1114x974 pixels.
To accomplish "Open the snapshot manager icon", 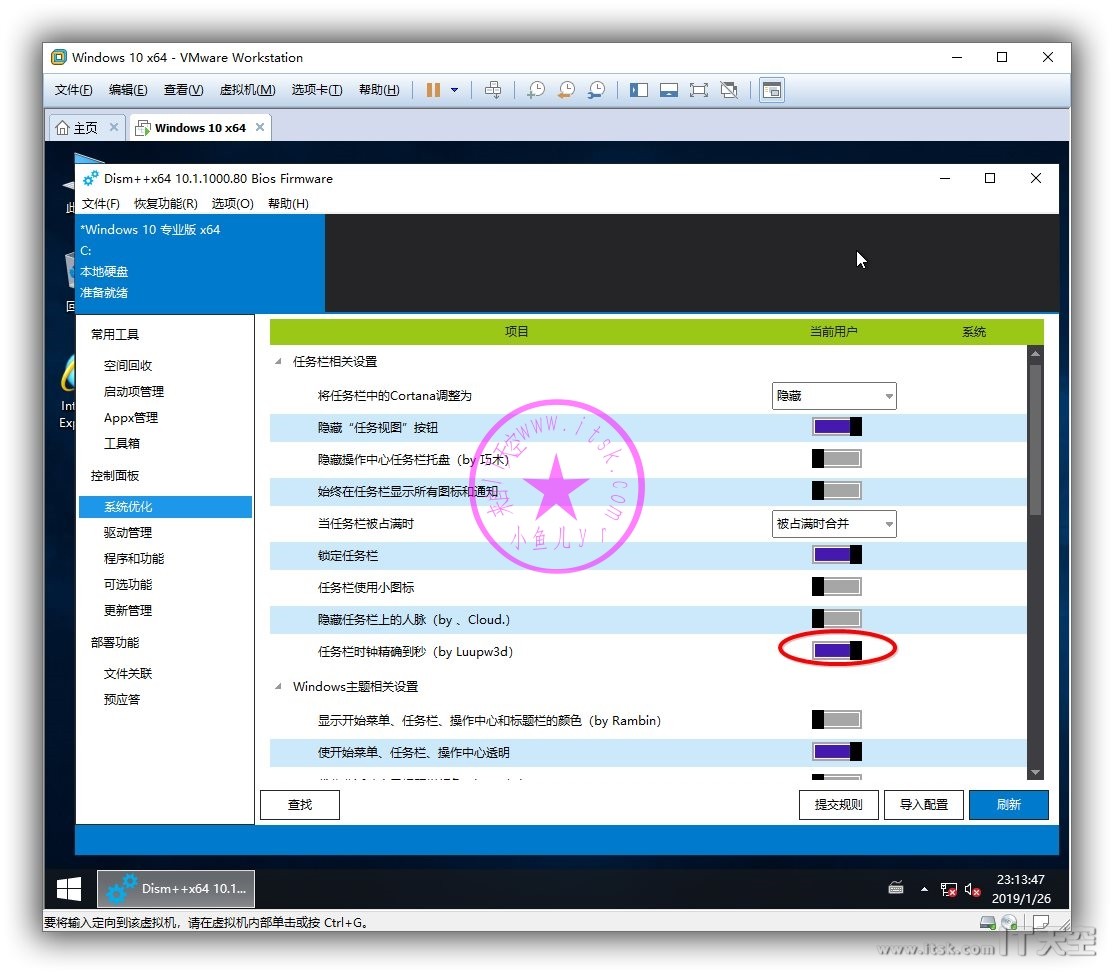I will tap(596, 90).
